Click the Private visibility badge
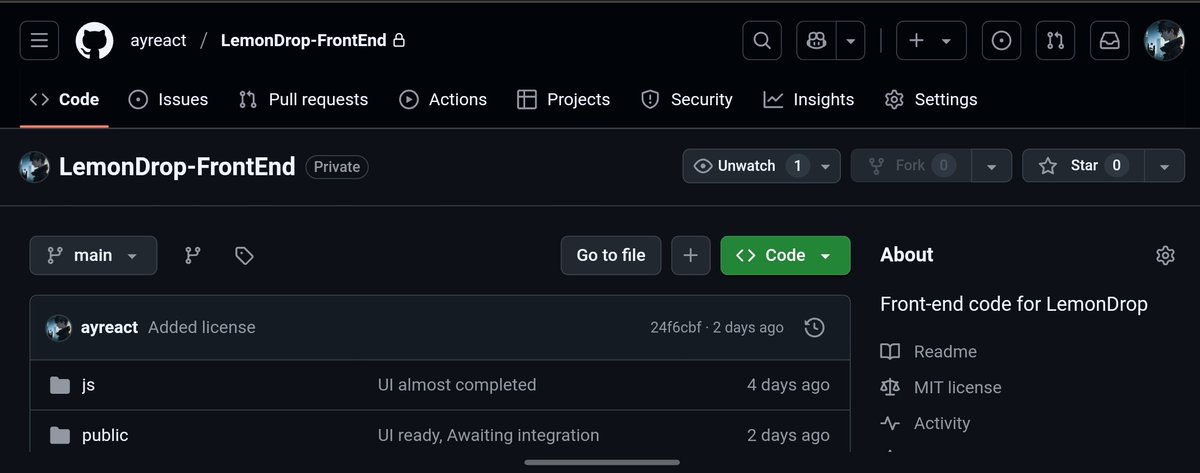This screenshot has width=1200, height=473. pyautogui.click(x=337, y=167)
